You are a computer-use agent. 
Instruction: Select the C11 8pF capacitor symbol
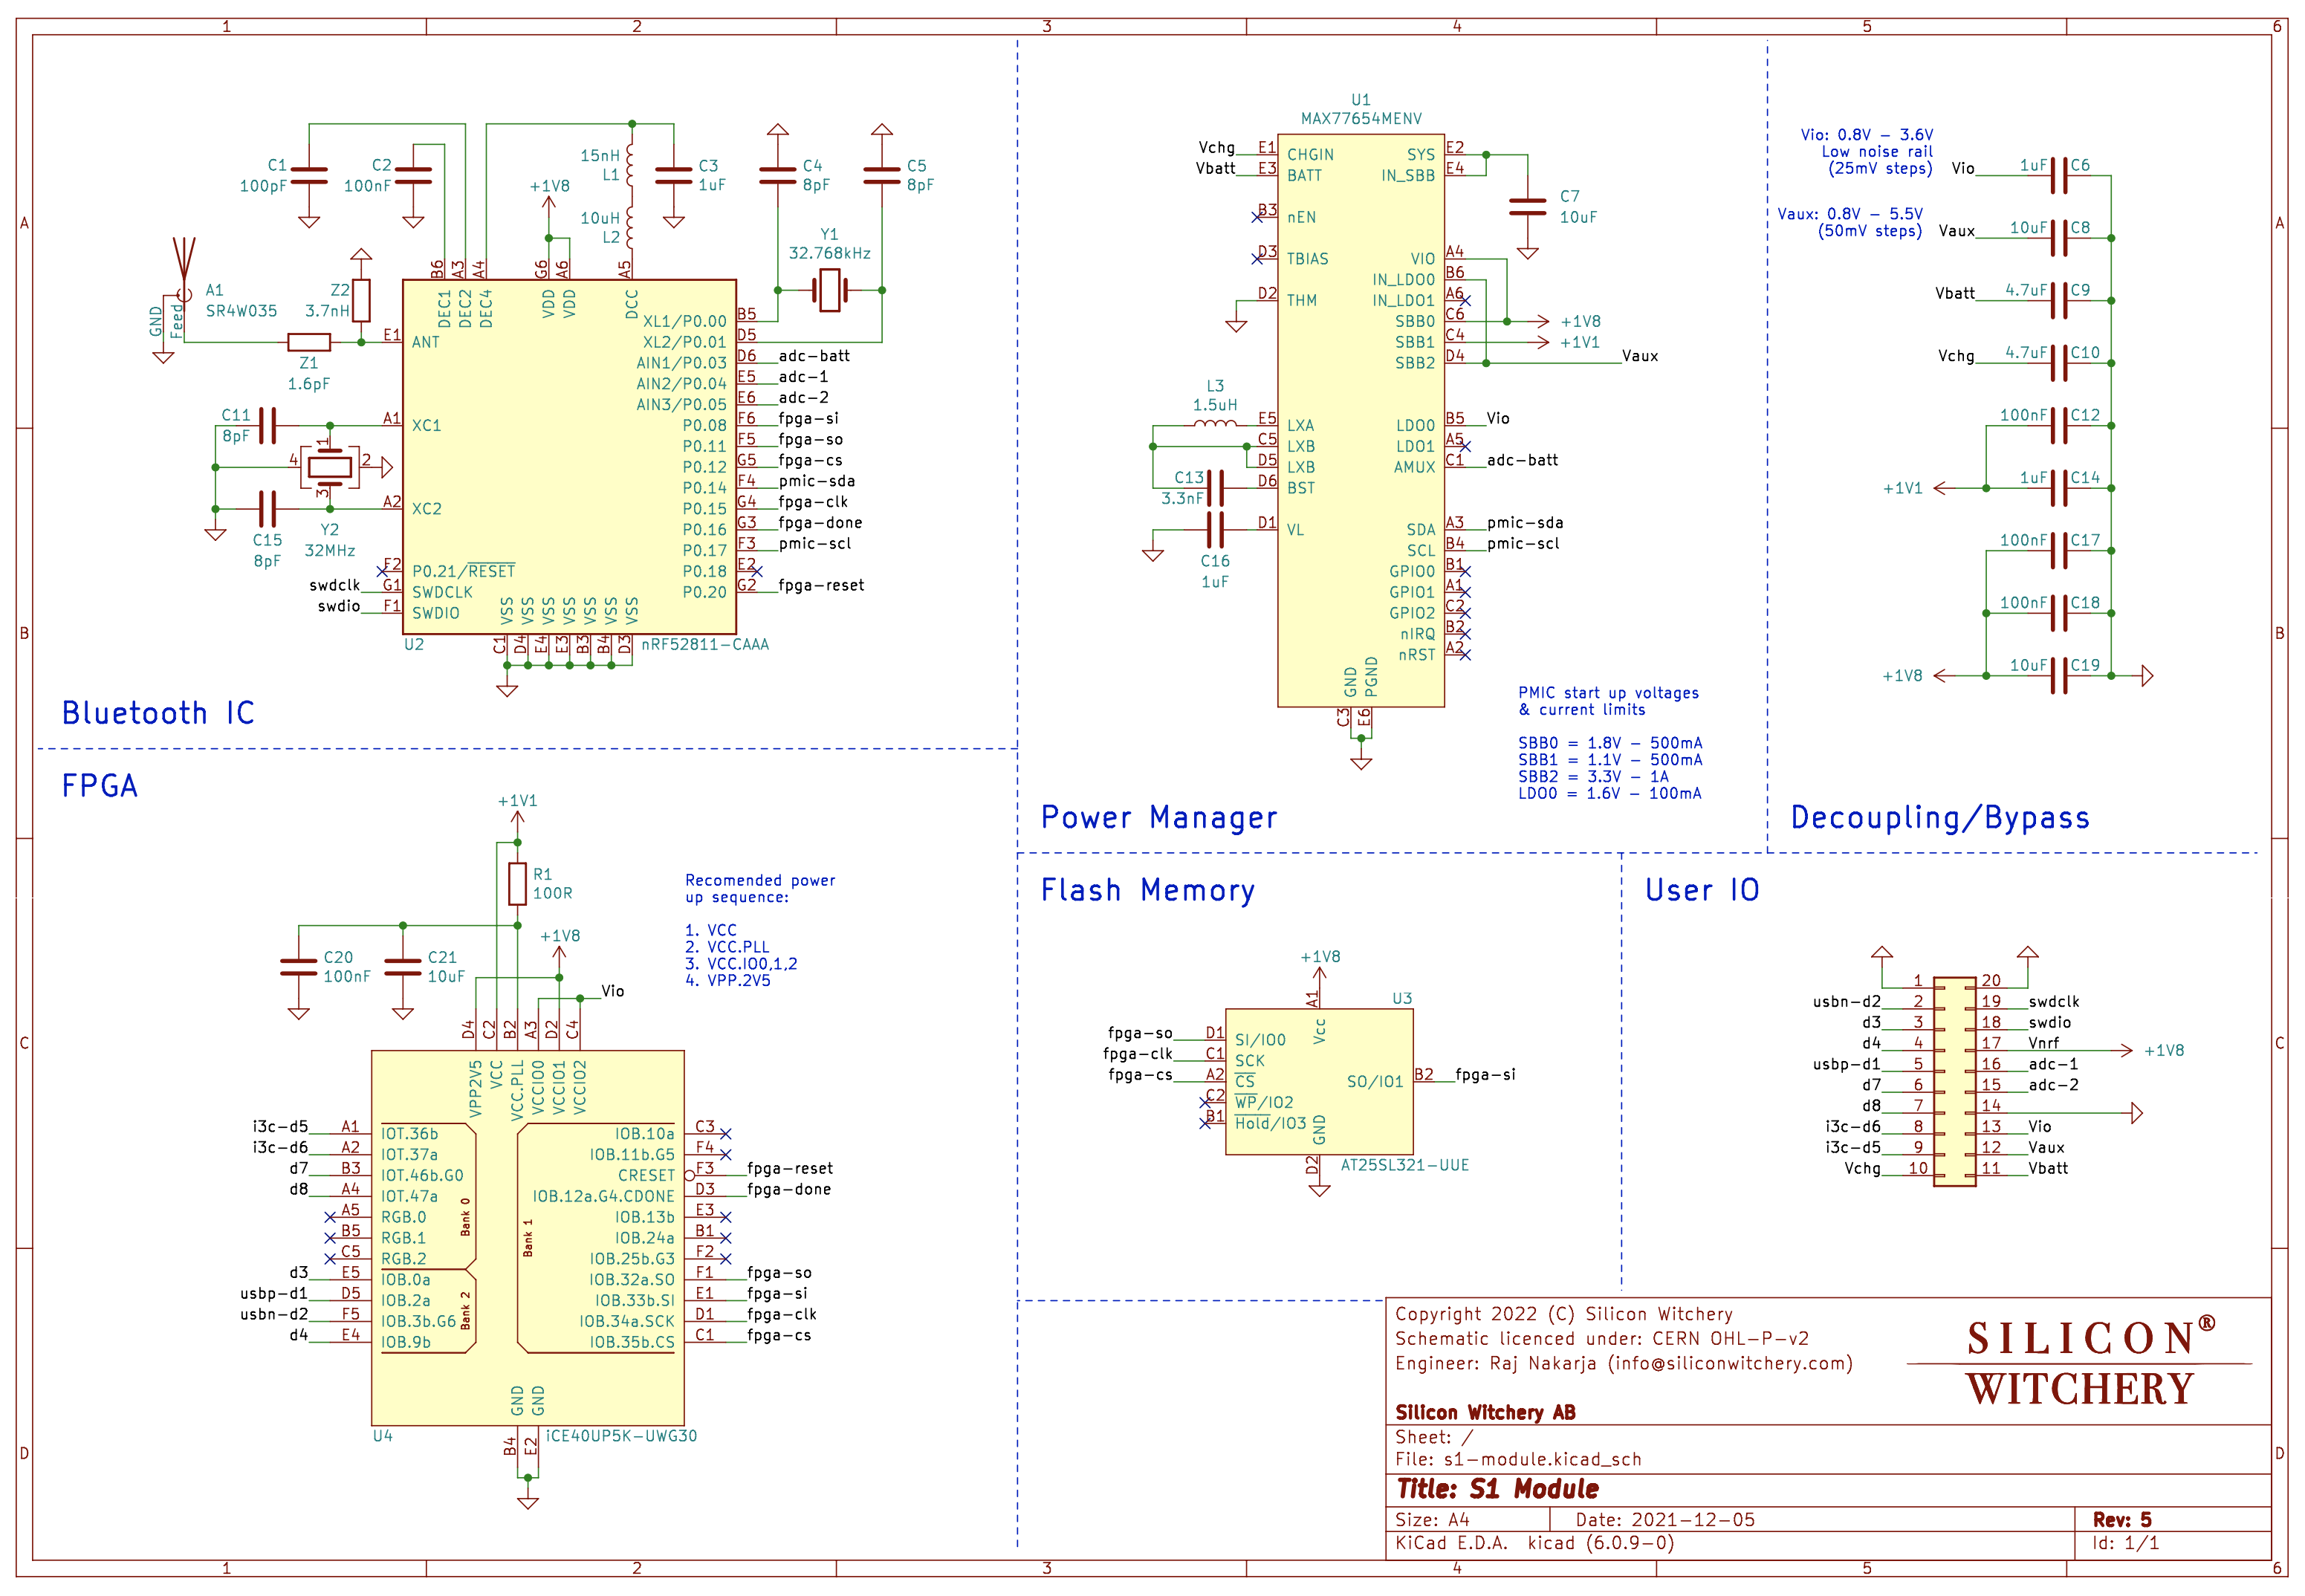click(x=267, y=425)
